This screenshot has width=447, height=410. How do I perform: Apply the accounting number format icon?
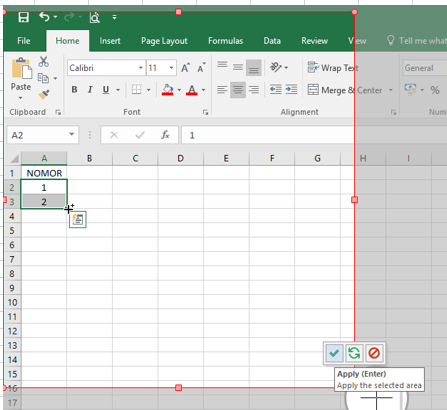410,89
